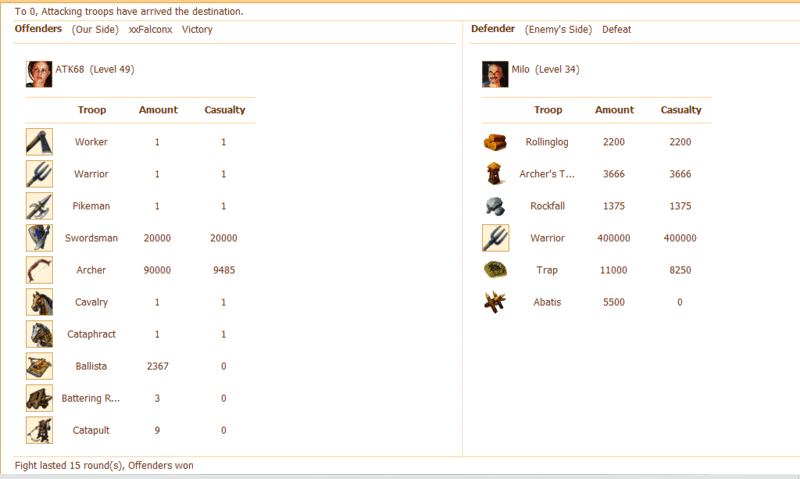Viewport: 800px width, 479px height.
Task: Select the Archer's Tower icon
Action: pyautogui.click(x=495, y=174)
